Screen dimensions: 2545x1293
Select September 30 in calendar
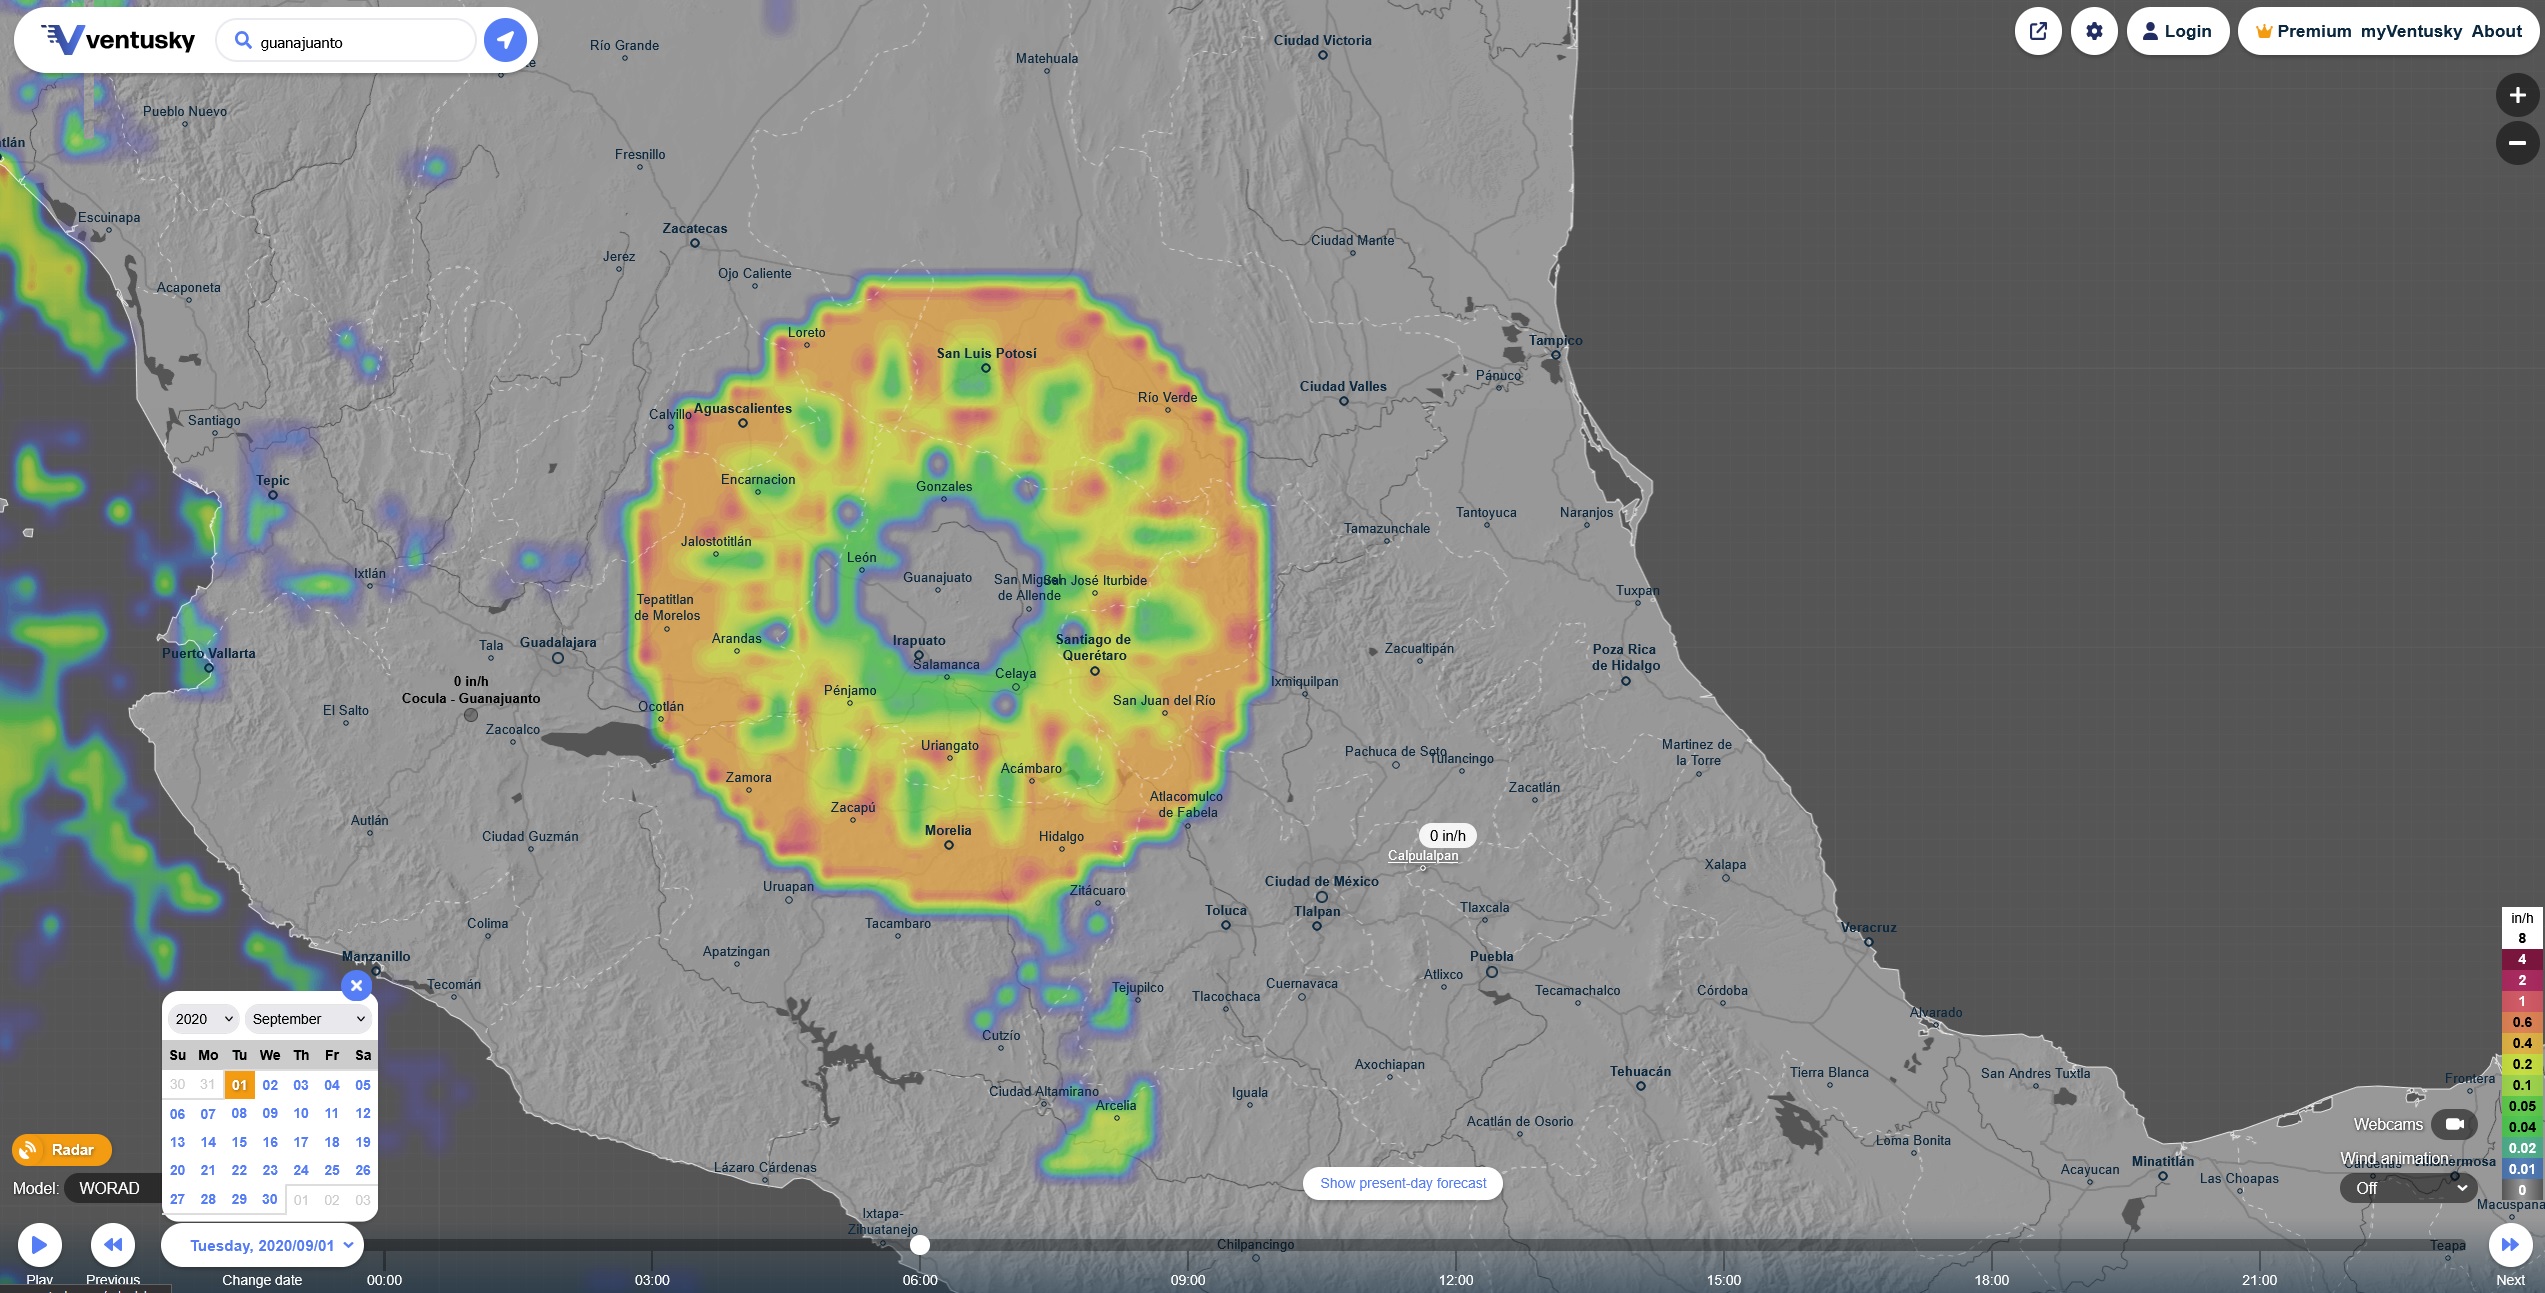270,1199
